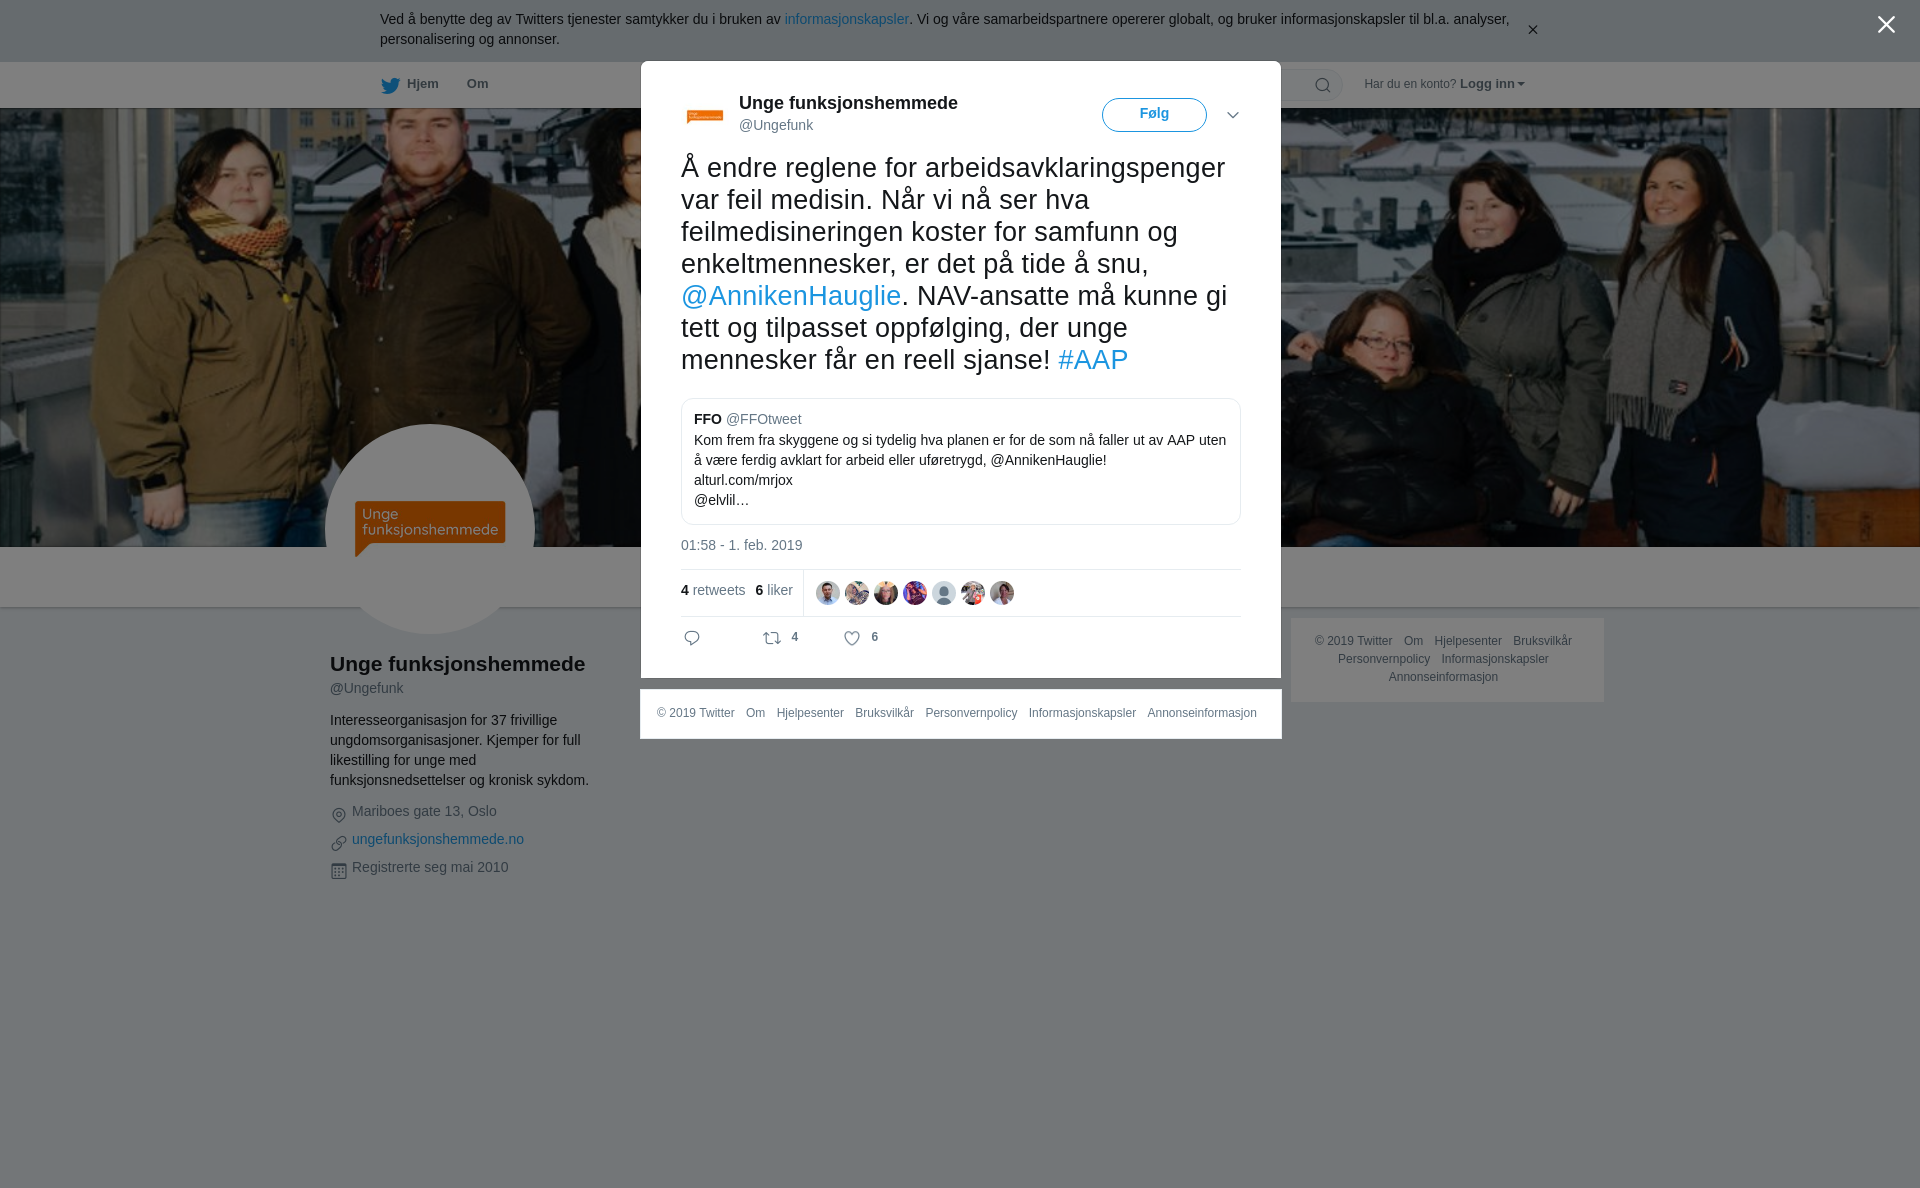Open the last liker's profile avatar

pos(1002,593)
